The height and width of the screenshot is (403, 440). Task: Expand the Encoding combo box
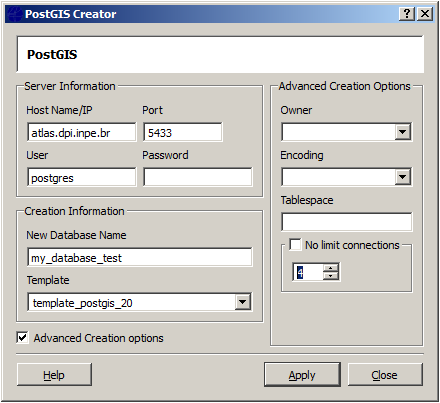click(403, 177)
